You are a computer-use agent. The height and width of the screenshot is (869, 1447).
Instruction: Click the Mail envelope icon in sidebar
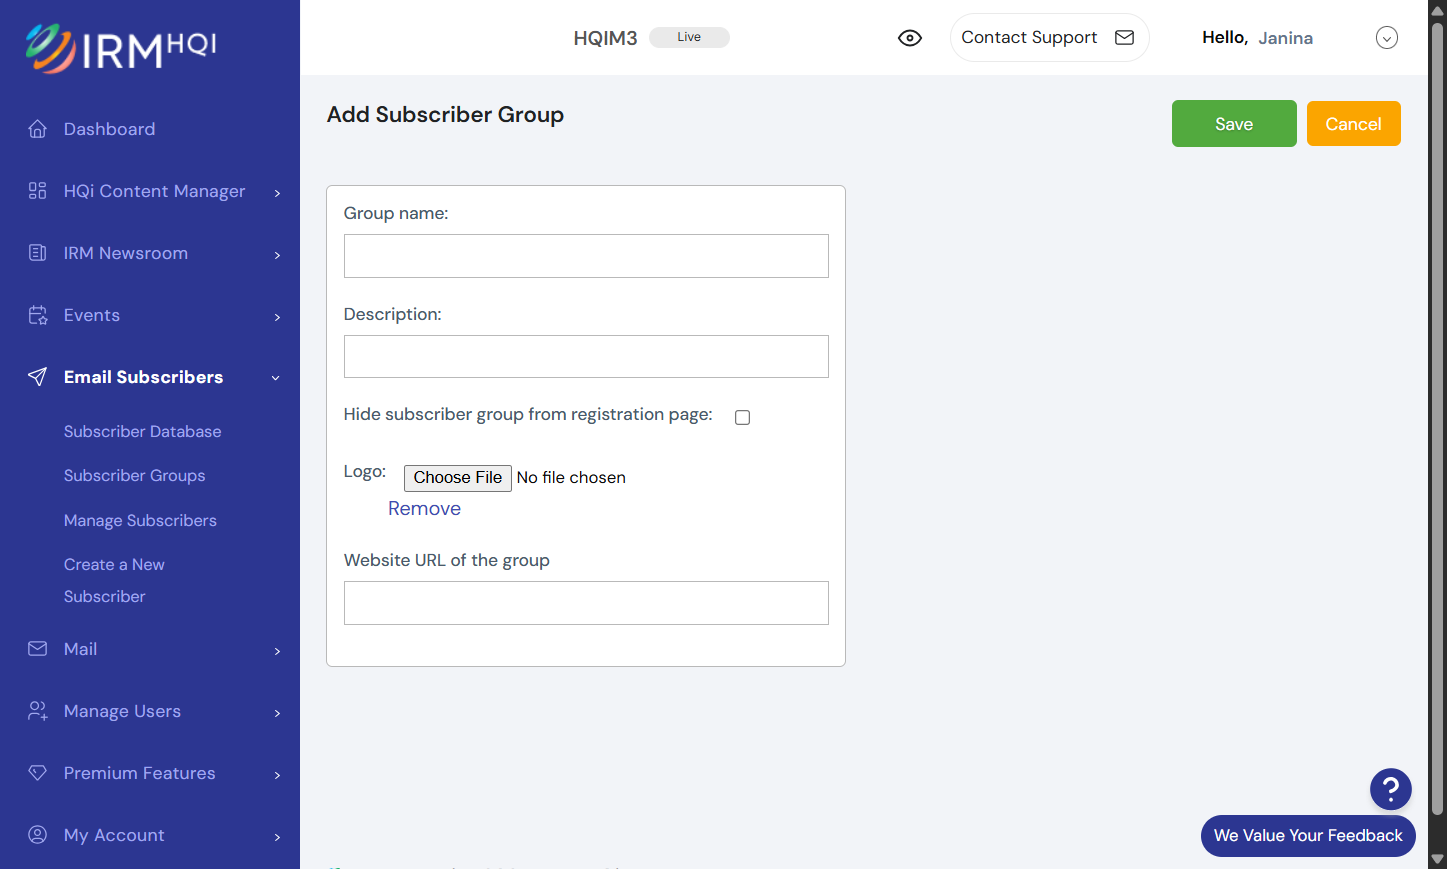coord(38,649)
